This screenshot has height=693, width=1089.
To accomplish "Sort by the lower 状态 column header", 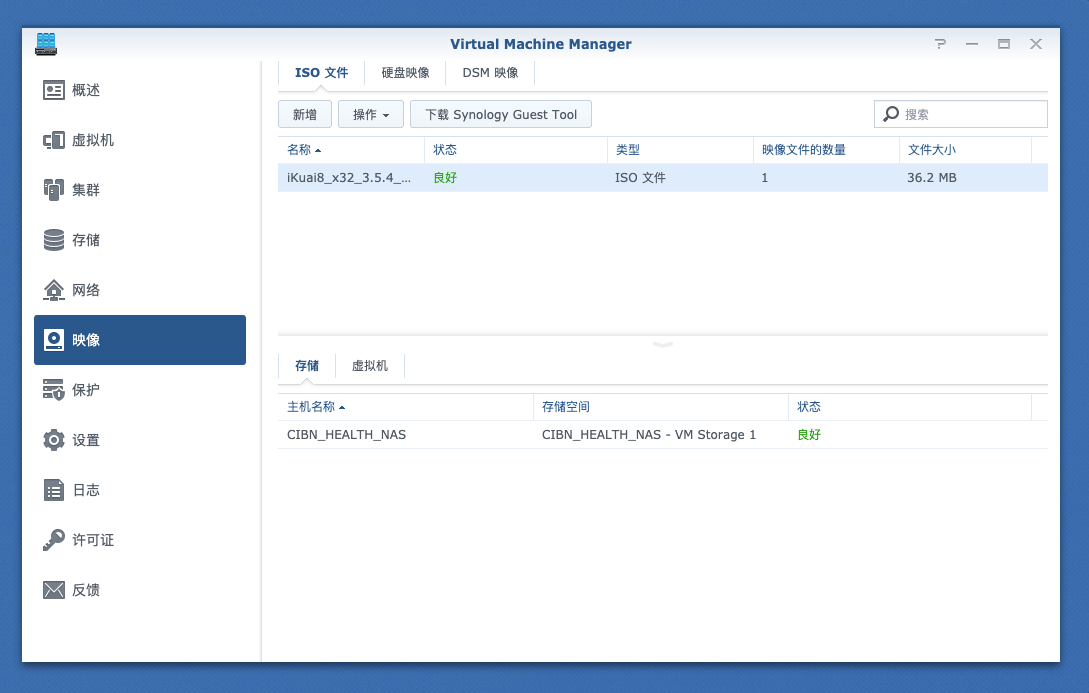I will pyautogui.click(x=910, y=407).
